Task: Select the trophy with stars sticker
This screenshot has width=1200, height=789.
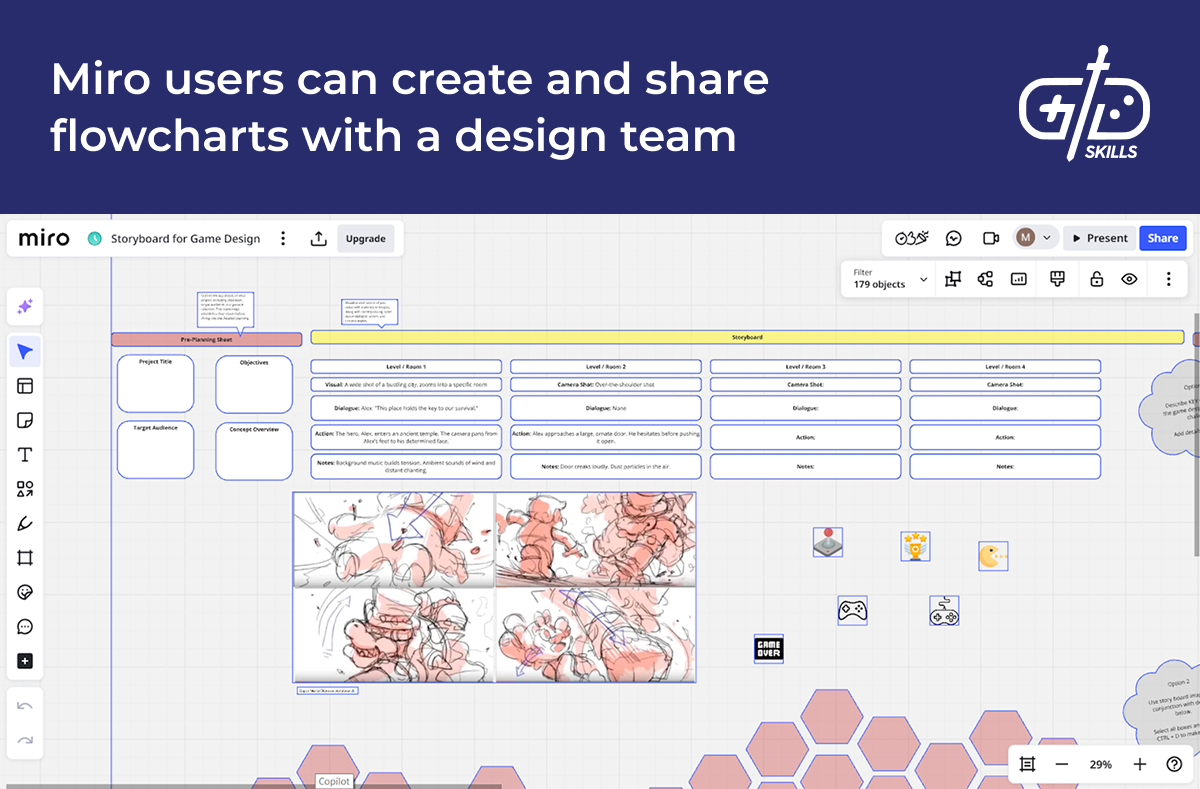Action: point(915,546)
